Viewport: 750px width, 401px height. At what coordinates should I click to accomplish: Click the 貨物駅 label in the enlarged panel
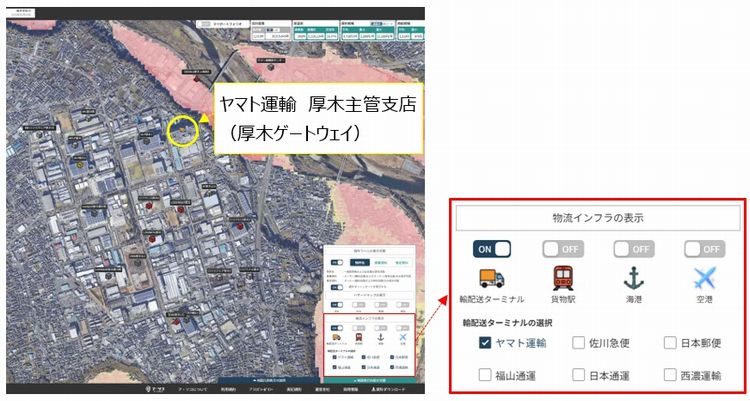coord(563,300)
